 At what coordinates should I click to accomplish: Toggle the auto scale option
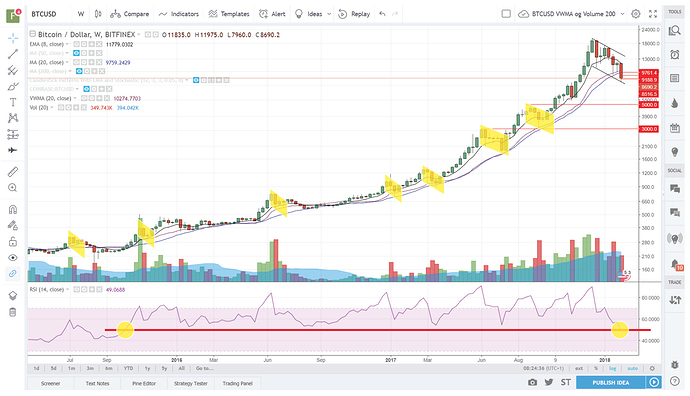coord(632,368)
